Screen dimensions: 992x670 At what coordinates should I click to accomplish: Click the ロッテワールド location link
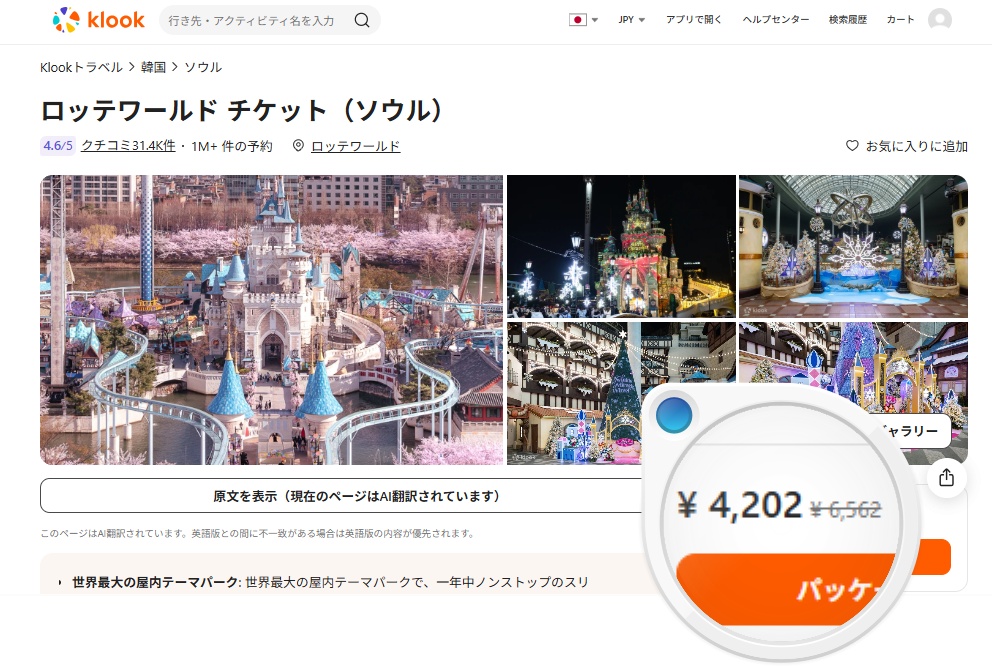click(x=356, y=146)
